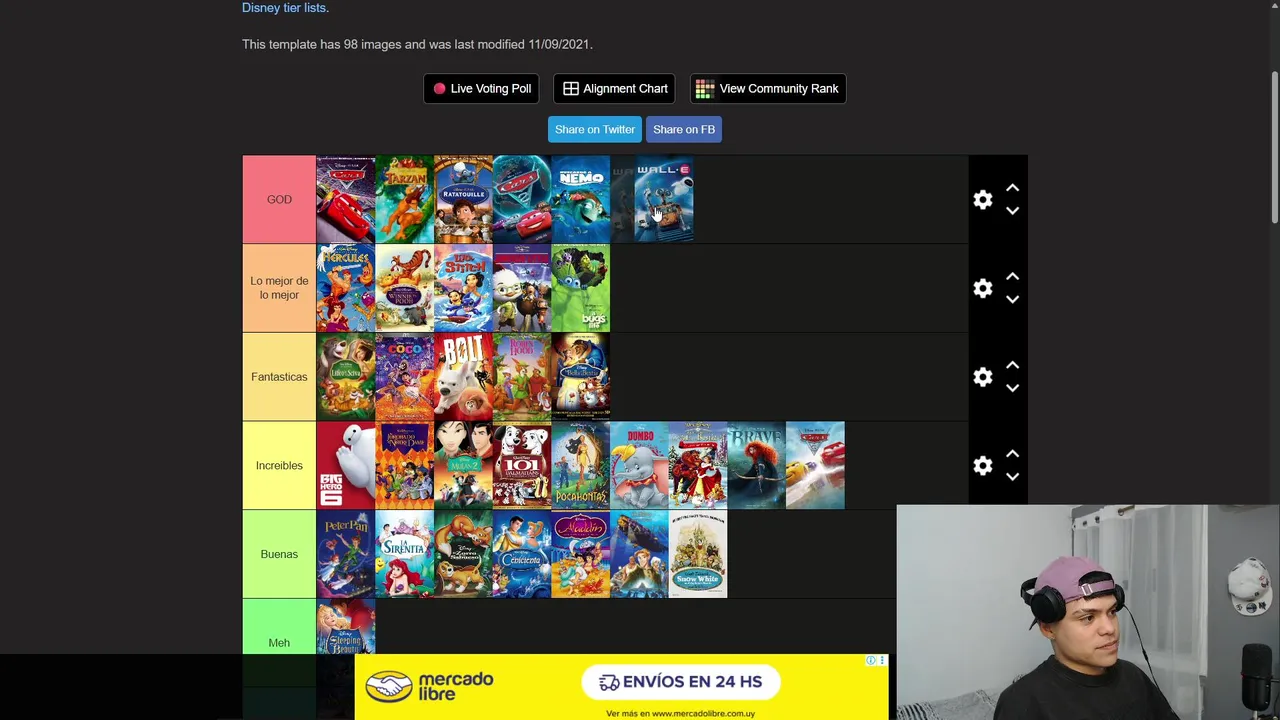Viewport: 1280px width, 720px height.
Task: Click the Envíos en 24 hs ad button
Action: tap(681, 682)
